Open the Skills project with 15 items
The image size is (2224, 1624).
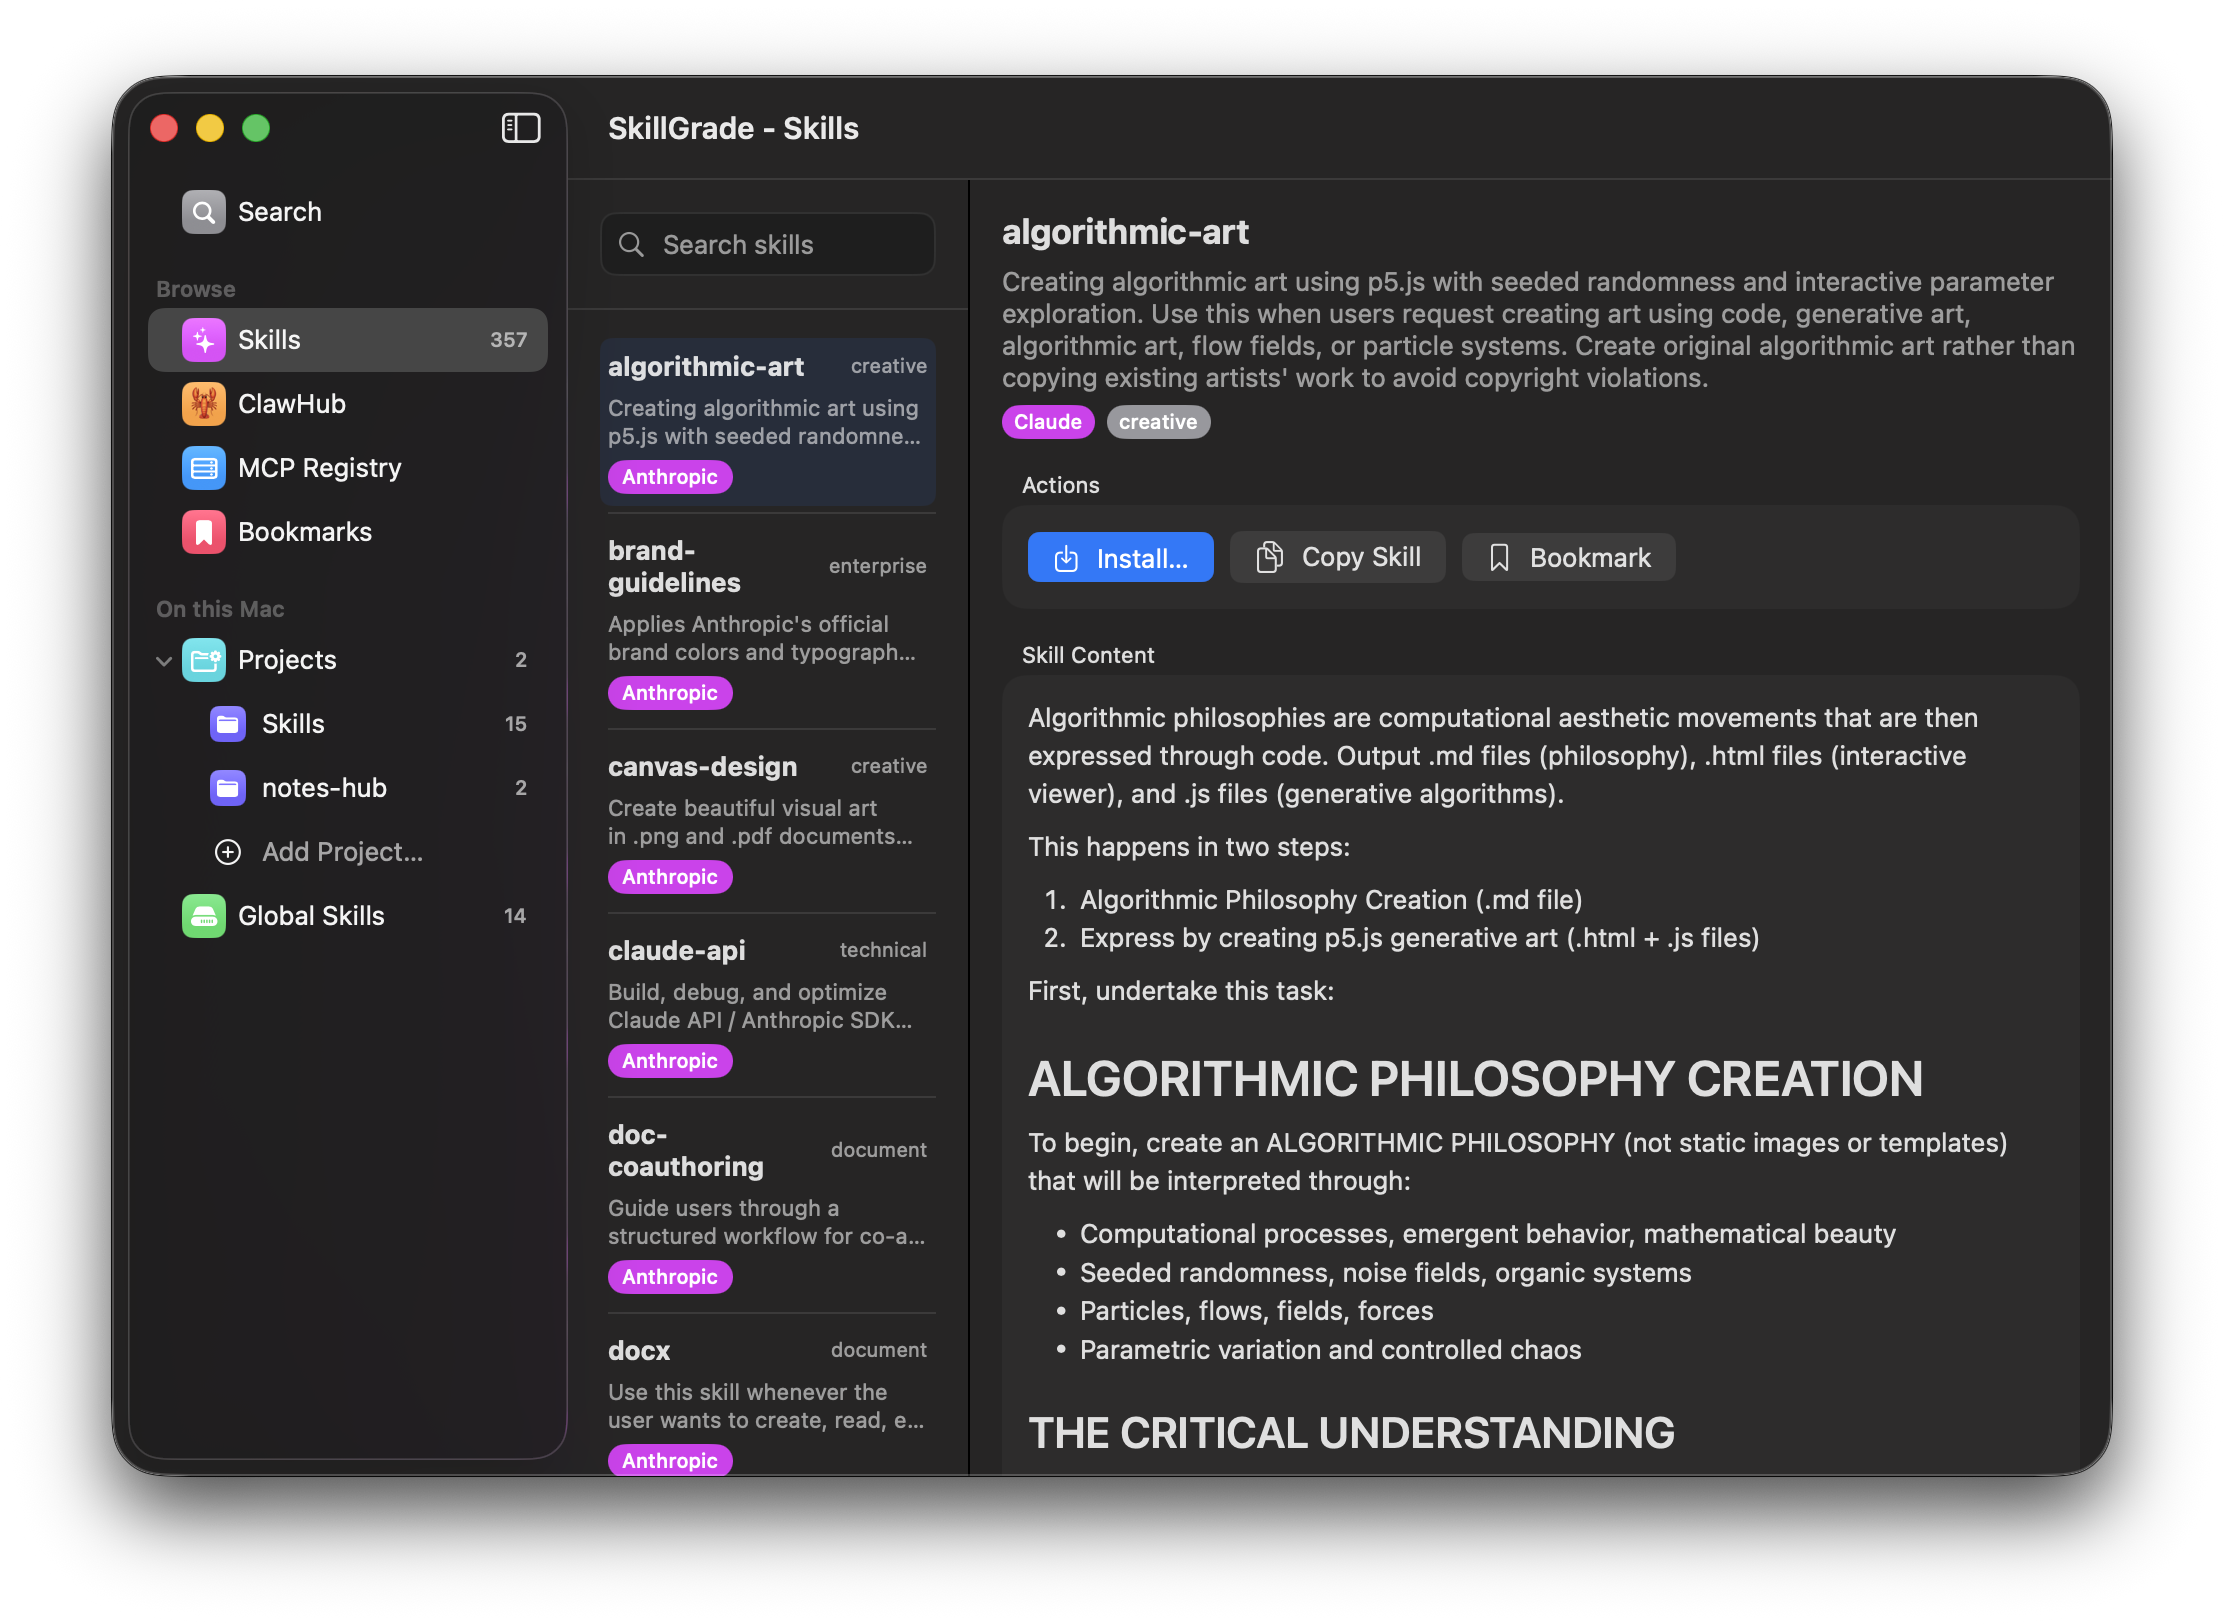[348, 724]
